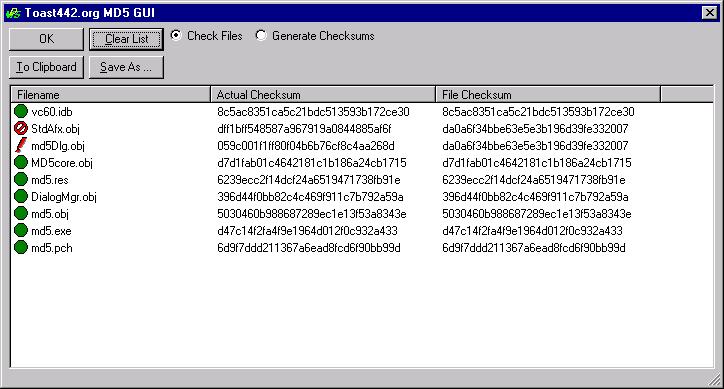
Task: Click the app icon in the title bar
Action: (x=13, y=13)
